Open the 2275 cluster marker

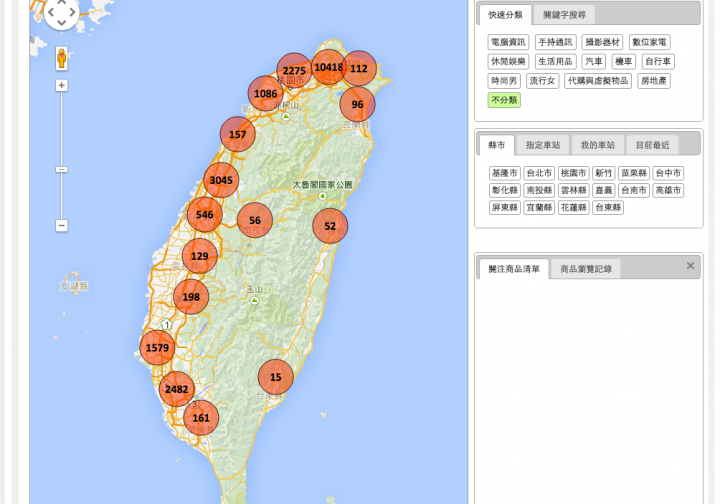coord(294,70)
